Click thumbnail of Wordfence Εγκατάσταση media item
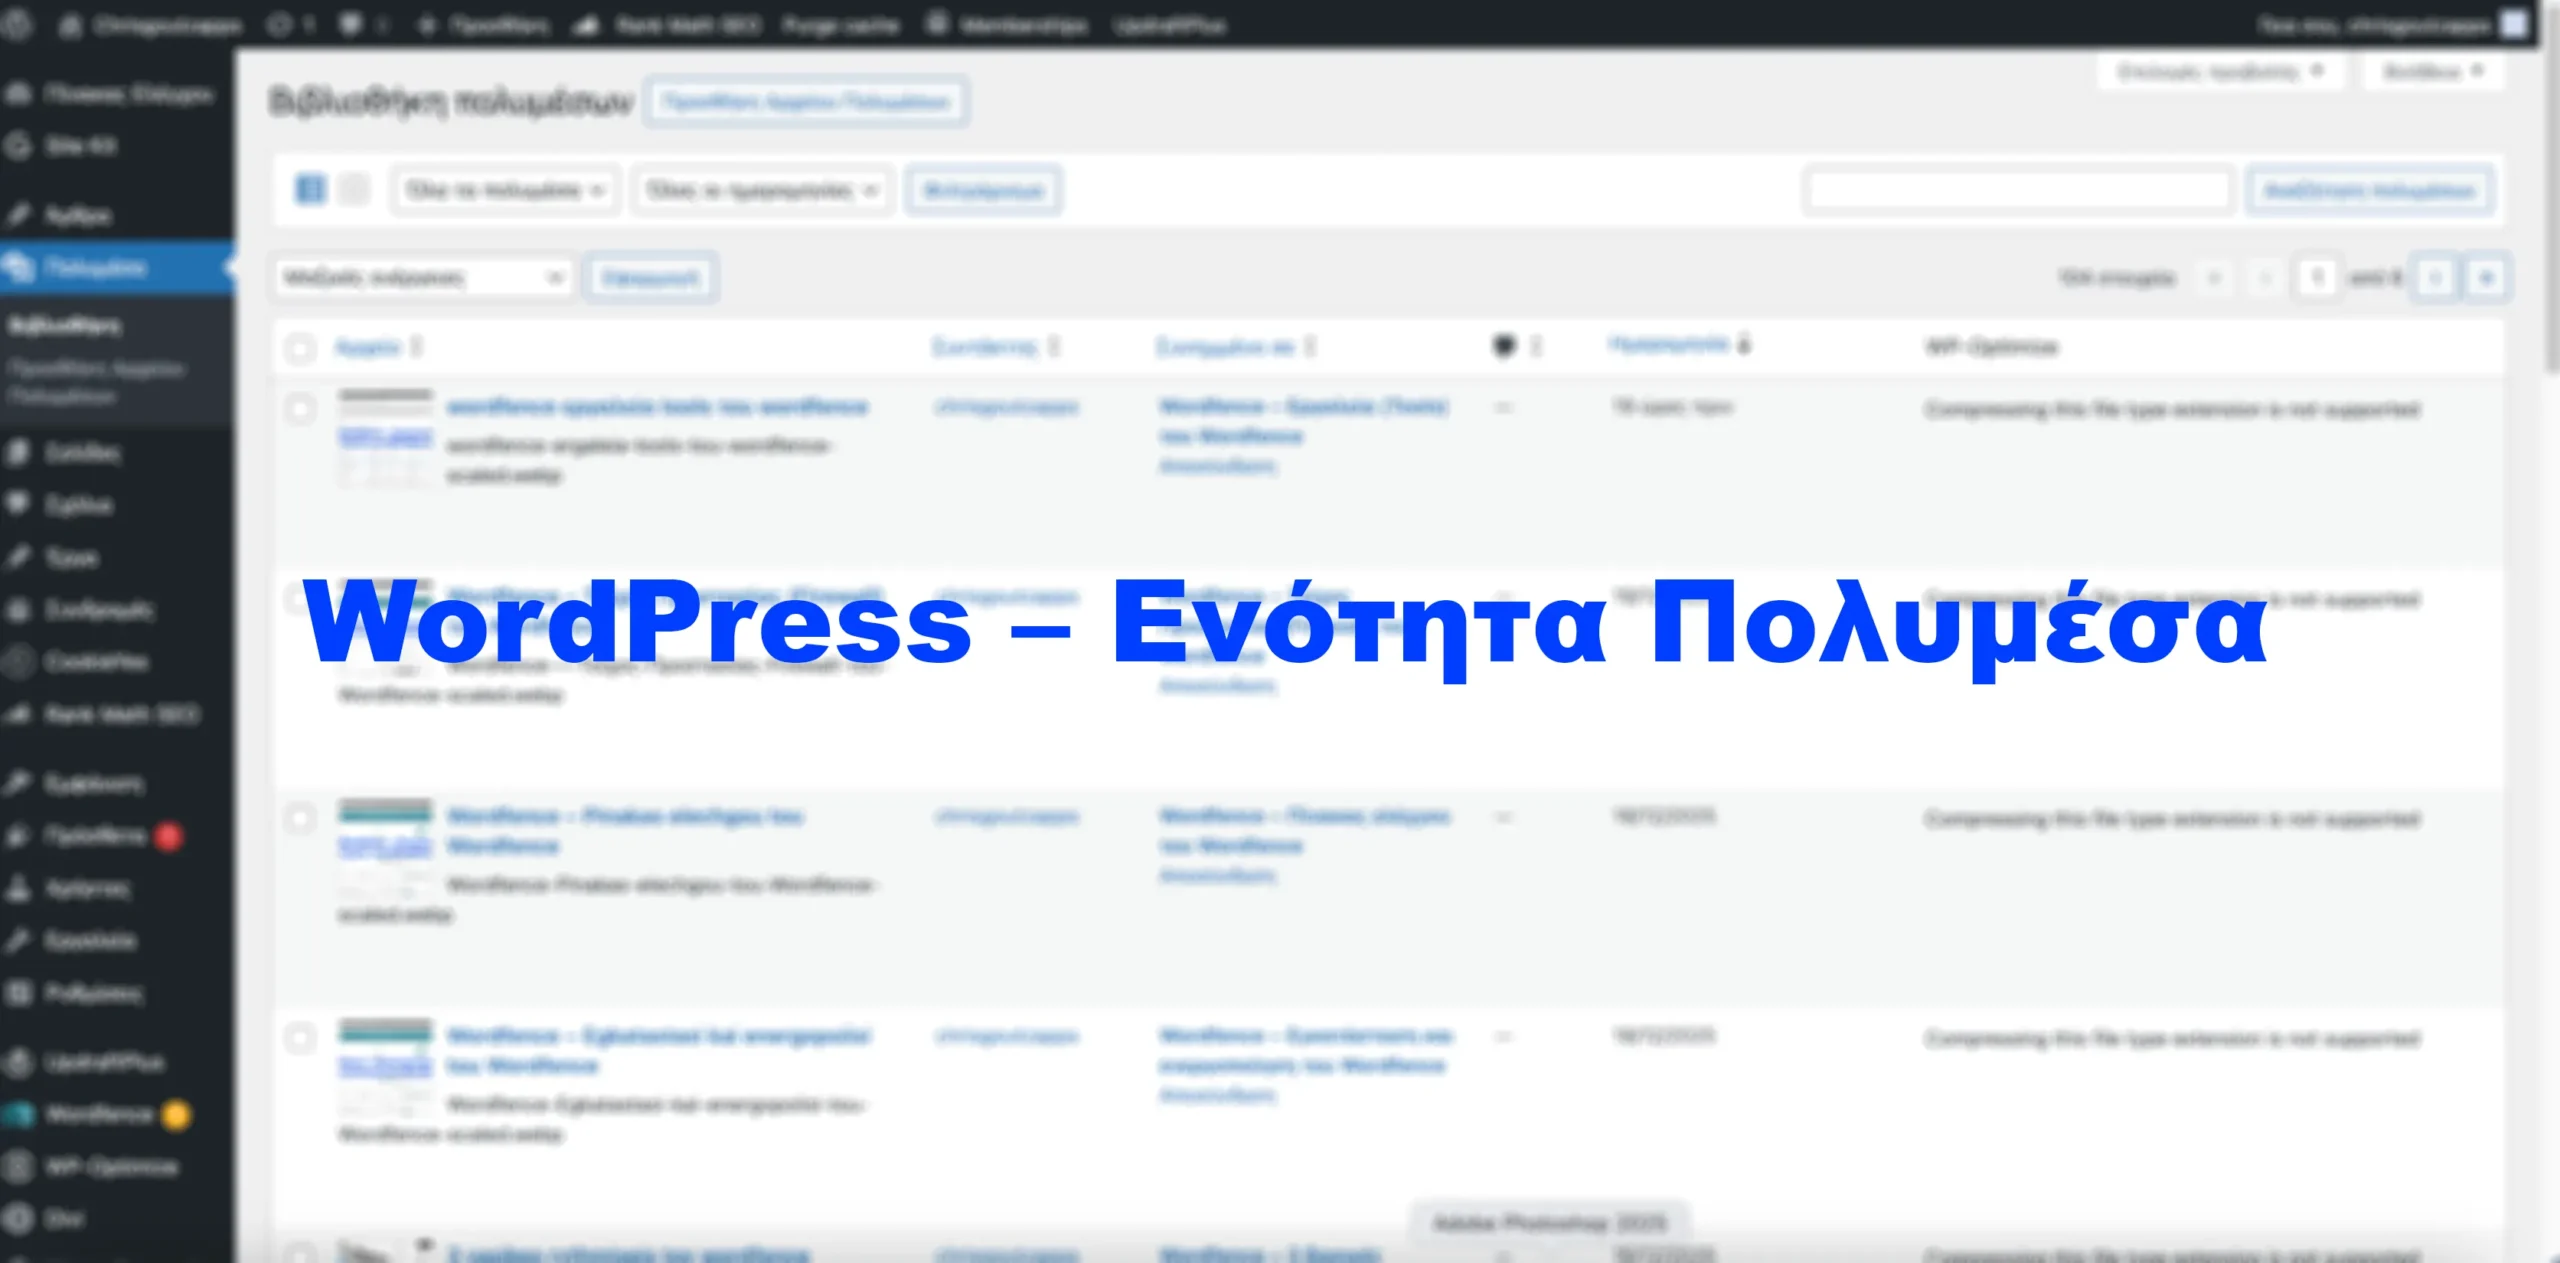The width and height of the screenshot is (2560, 1263). coord(385,1066)
